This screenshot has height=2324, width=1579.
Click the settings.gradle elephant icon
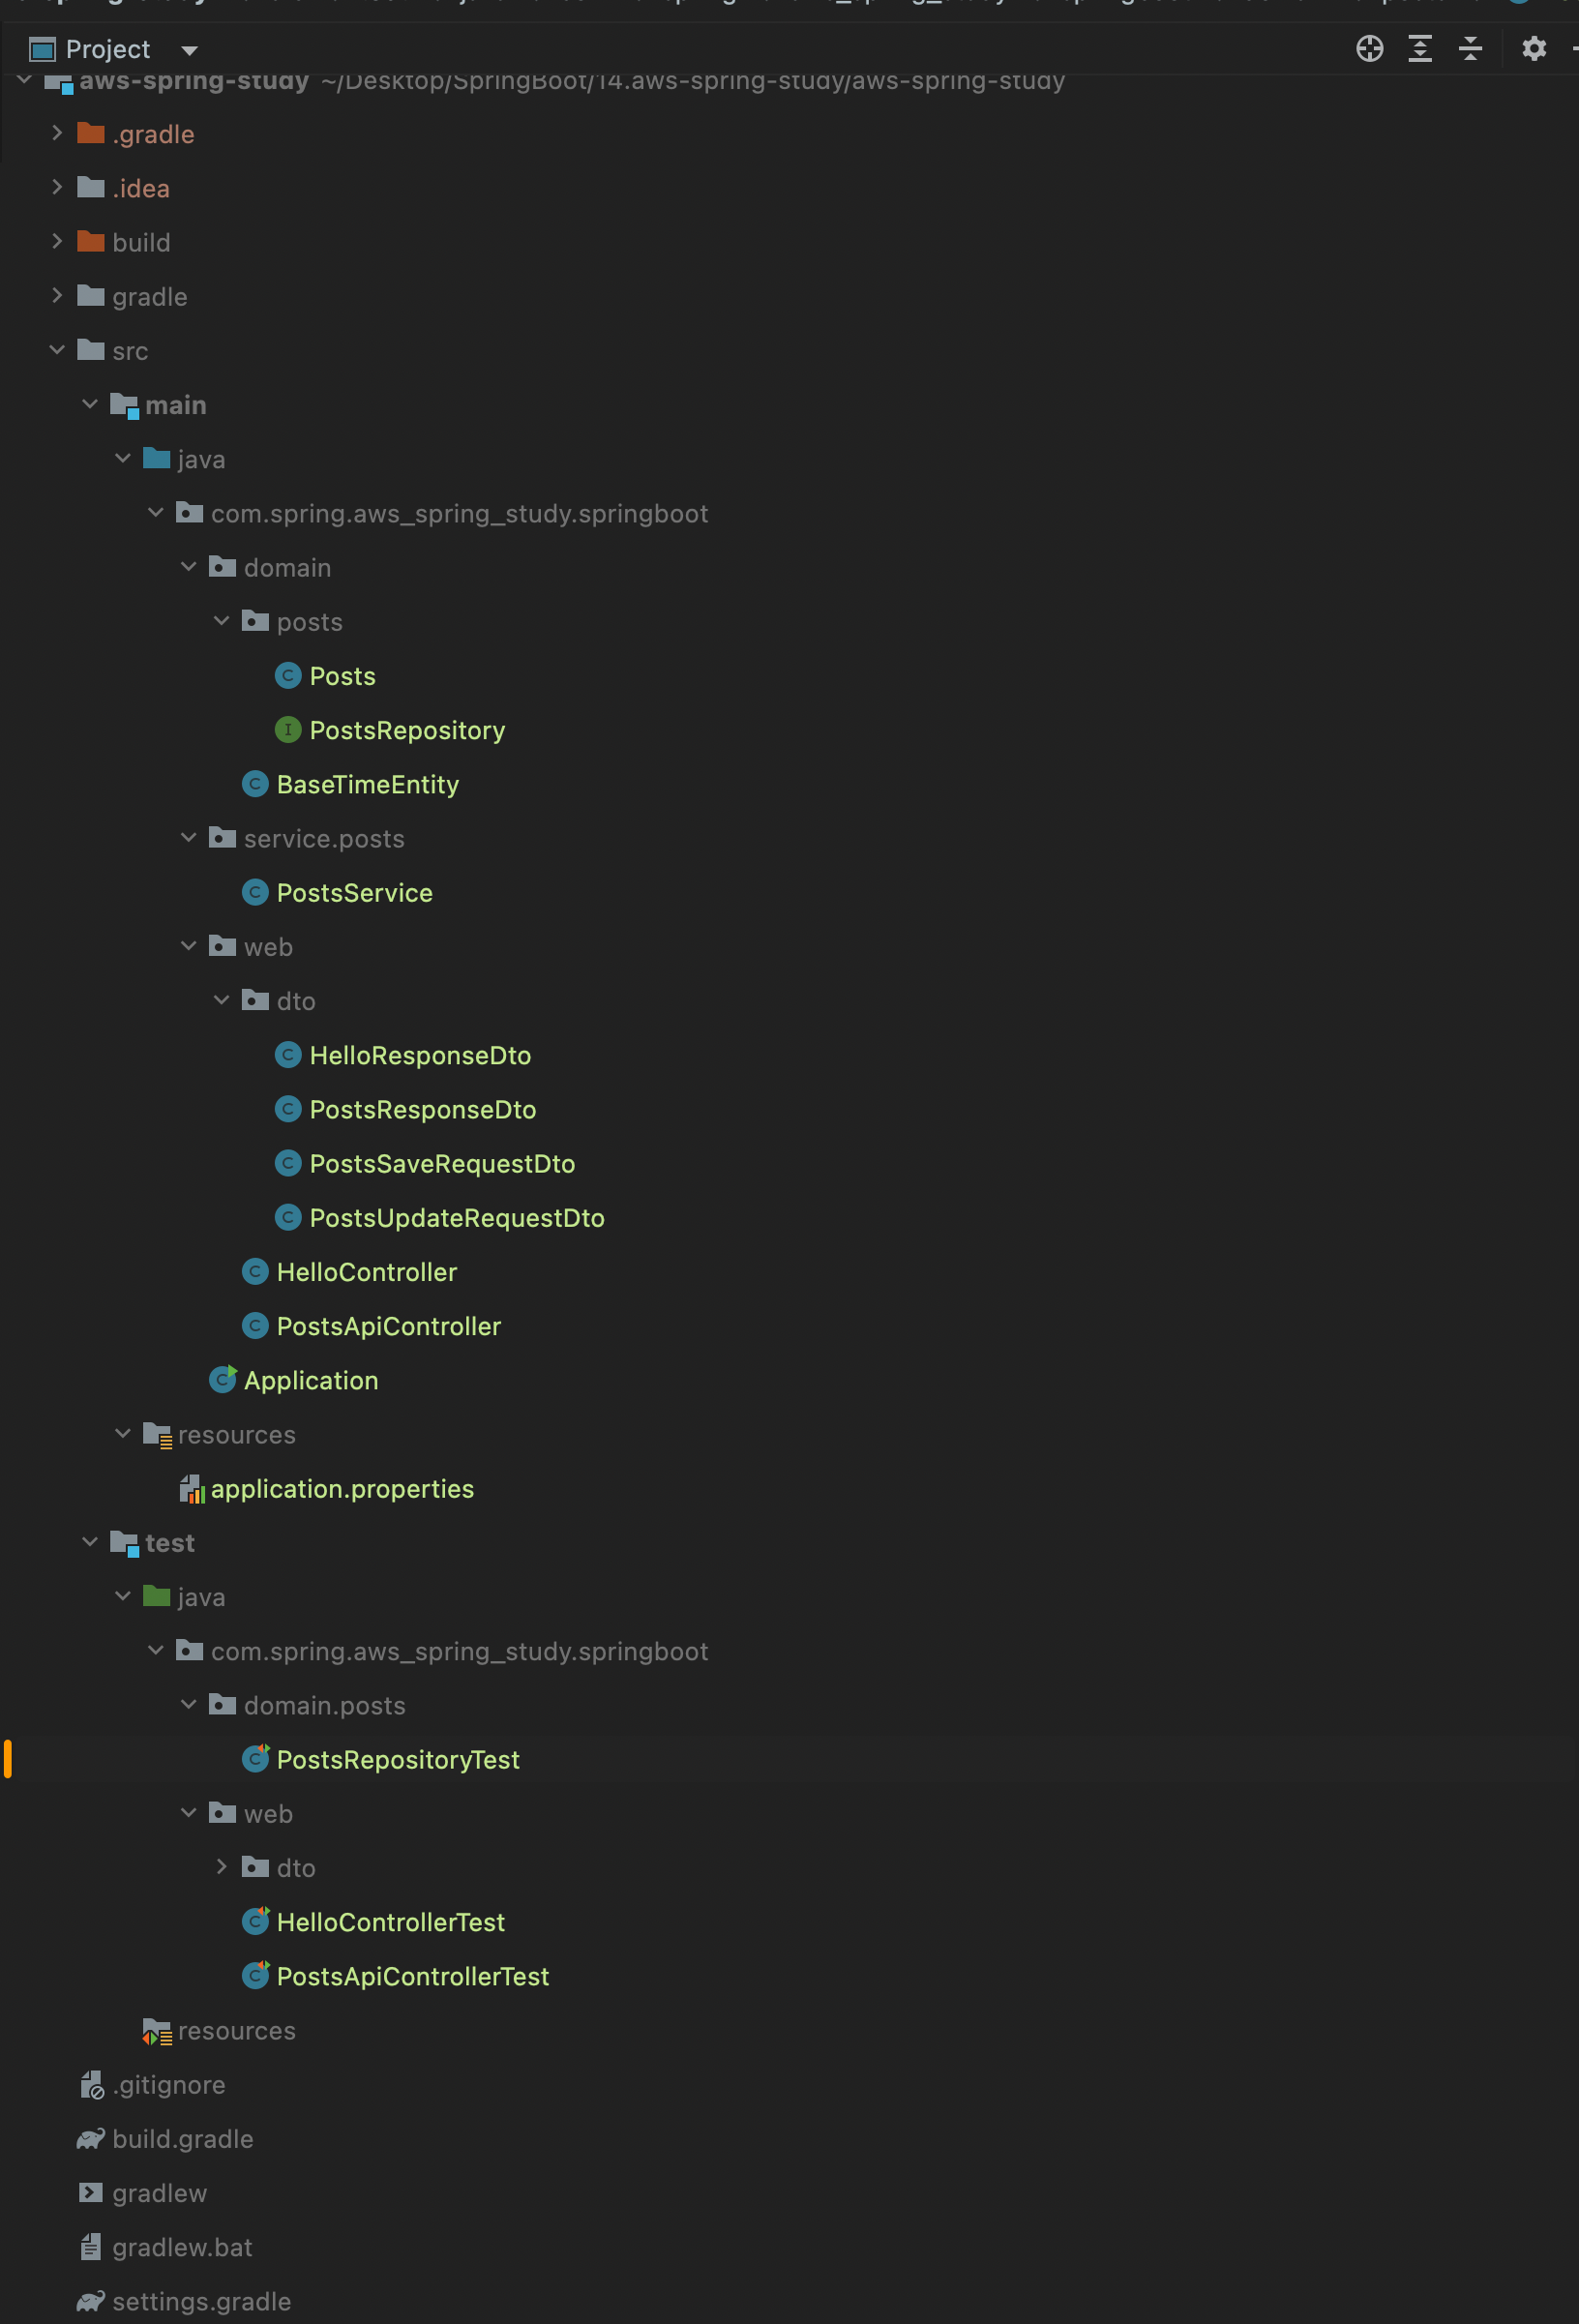(91, 2301)
